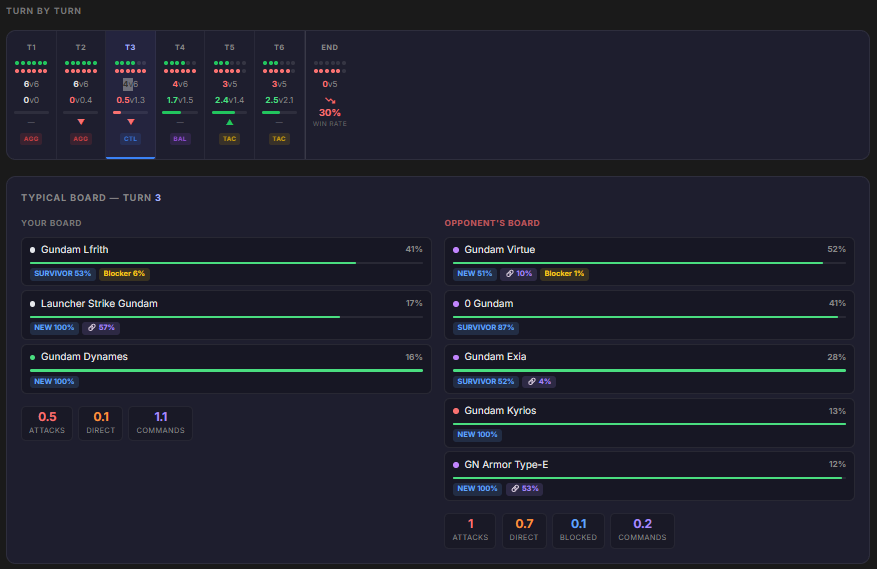The height and width of the screenshot is (569, 877).
Task: Click NEW 100% badge on Gundam Kyrios
Action: pos(477,434)
